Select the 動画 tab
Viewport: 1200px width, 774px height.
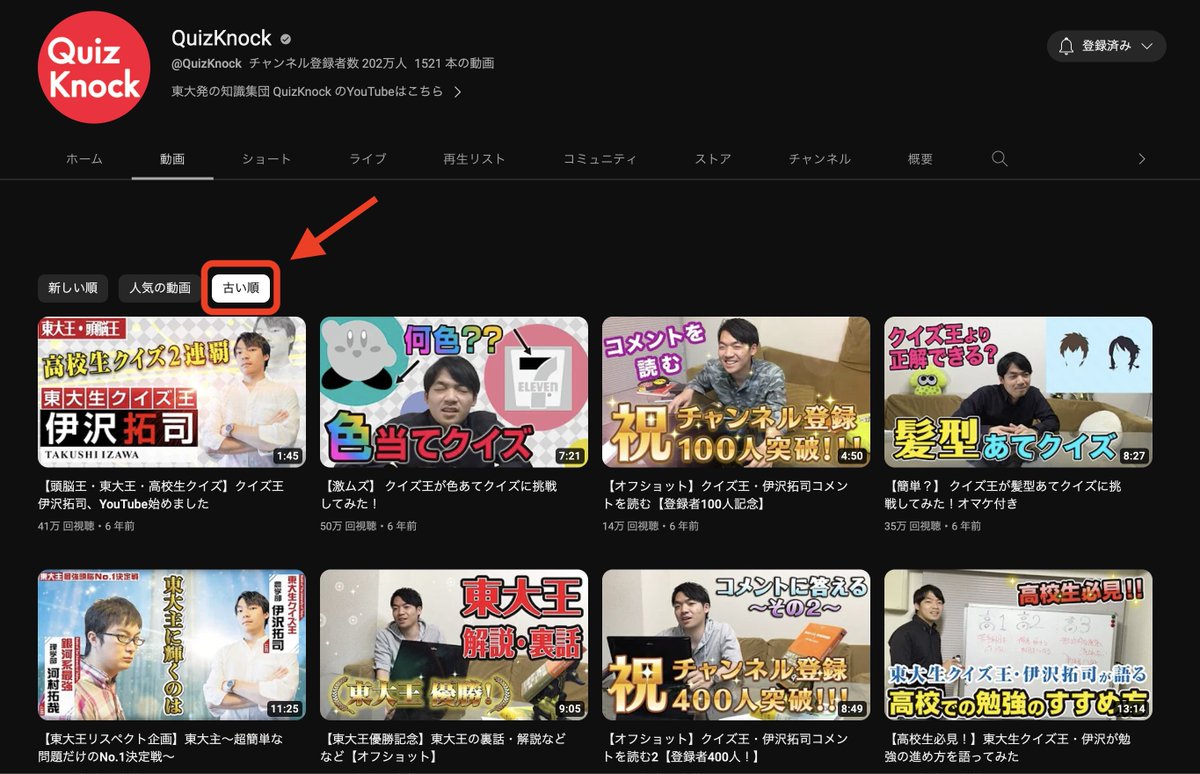172,159
